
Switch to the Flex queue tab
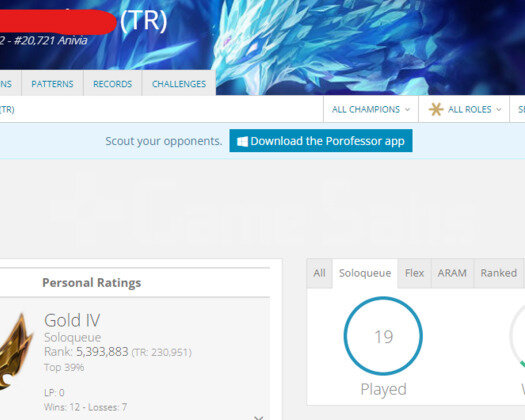(x=414, y=273)
